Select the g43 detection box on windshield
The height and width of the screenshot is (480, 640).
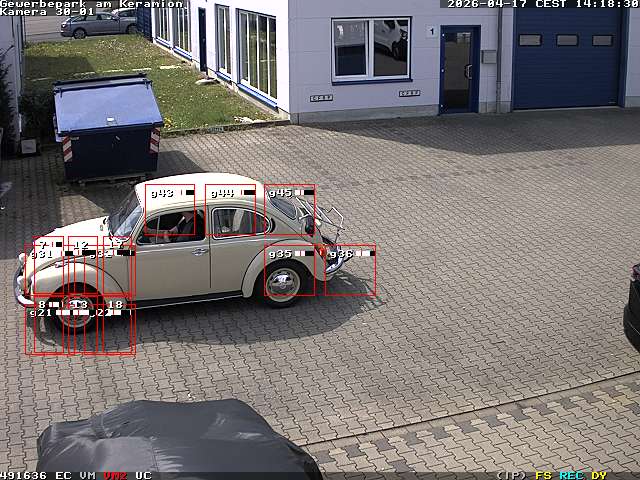point(169,210)
